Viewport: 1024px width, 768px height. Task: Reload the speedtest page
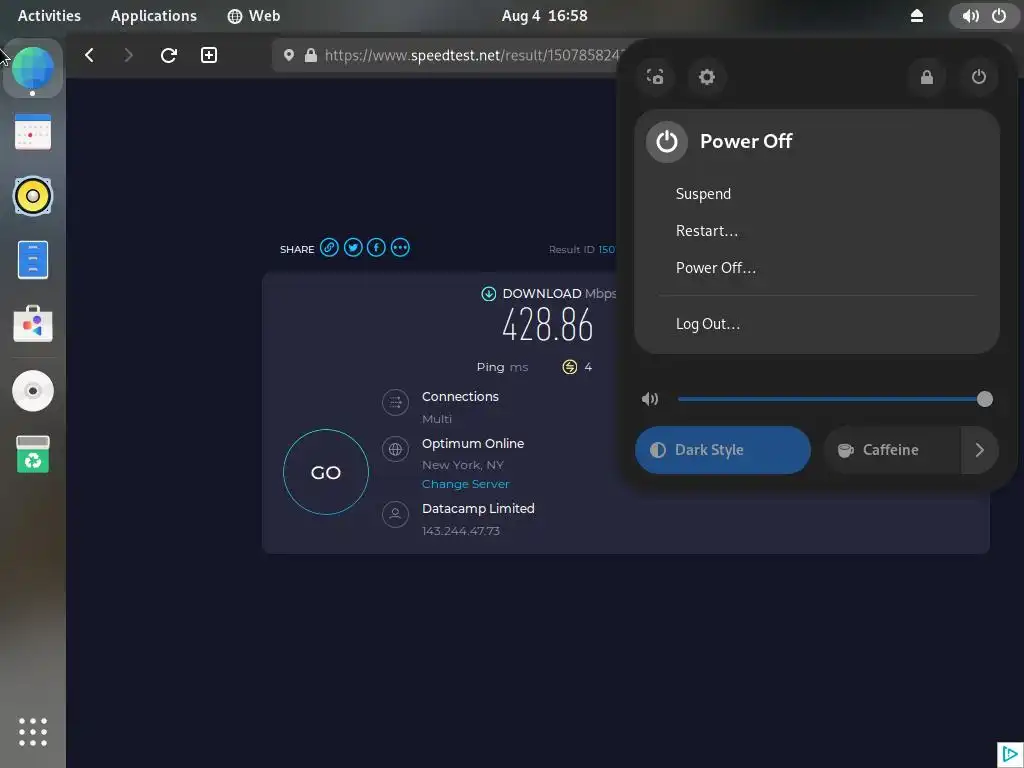(168, 56)
